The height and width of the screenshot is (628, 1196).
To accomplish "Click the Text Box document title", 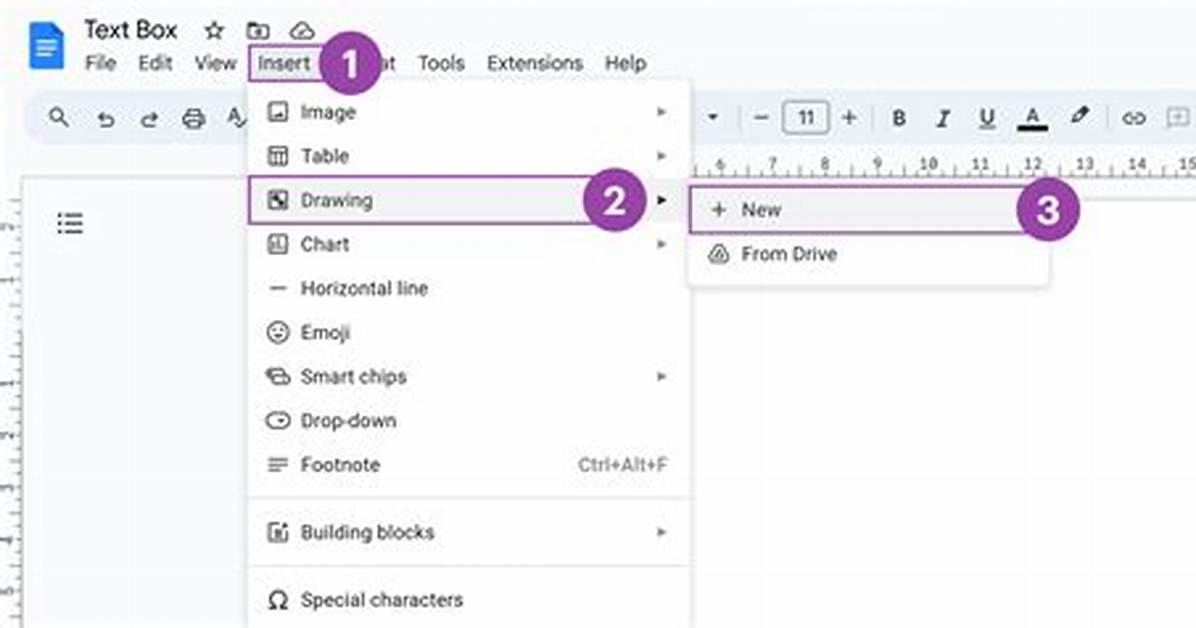I will [x=130, y=30].
